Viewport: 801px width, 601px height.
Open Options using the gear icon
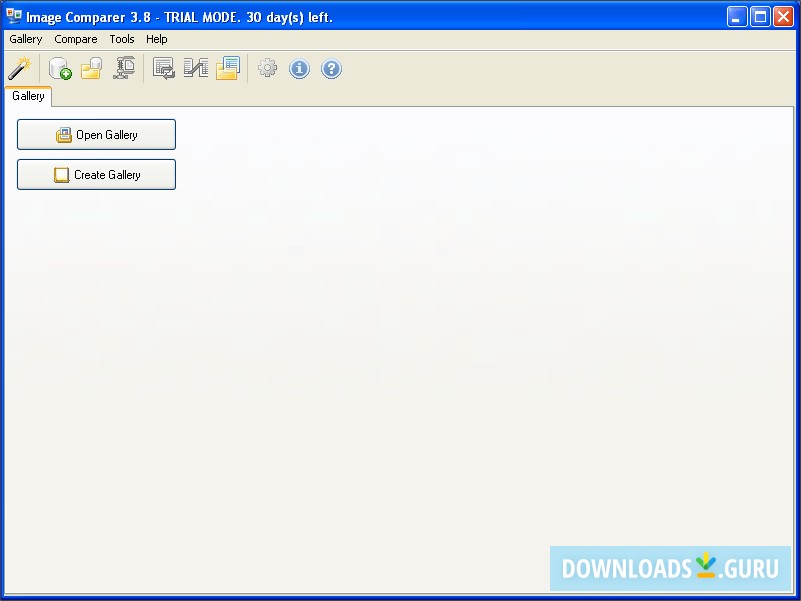point(267,68)
